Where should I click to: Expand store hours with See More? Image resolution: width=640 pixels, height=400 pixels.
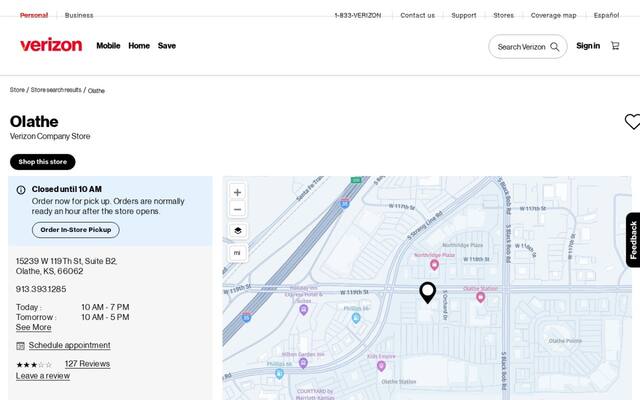[x=33, y=327]
